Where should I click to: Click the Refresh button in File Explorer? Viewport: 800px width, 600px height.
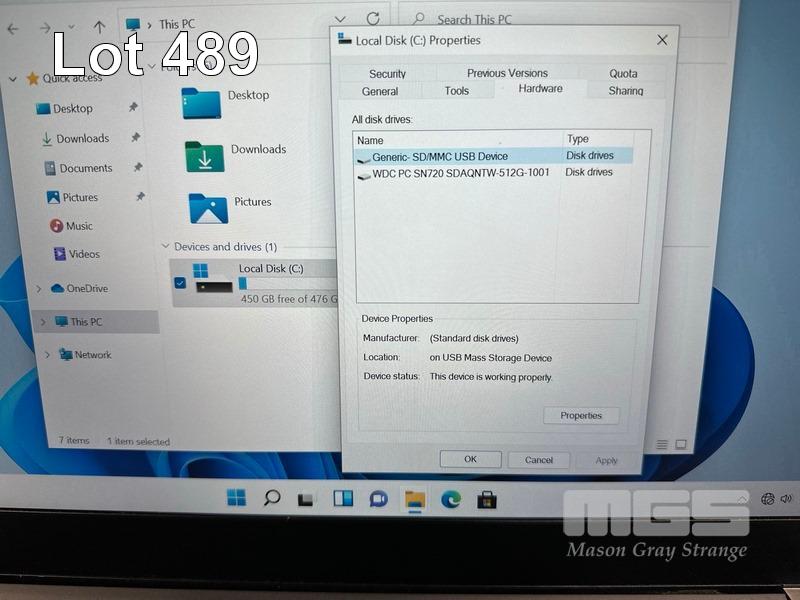[373, 19]
